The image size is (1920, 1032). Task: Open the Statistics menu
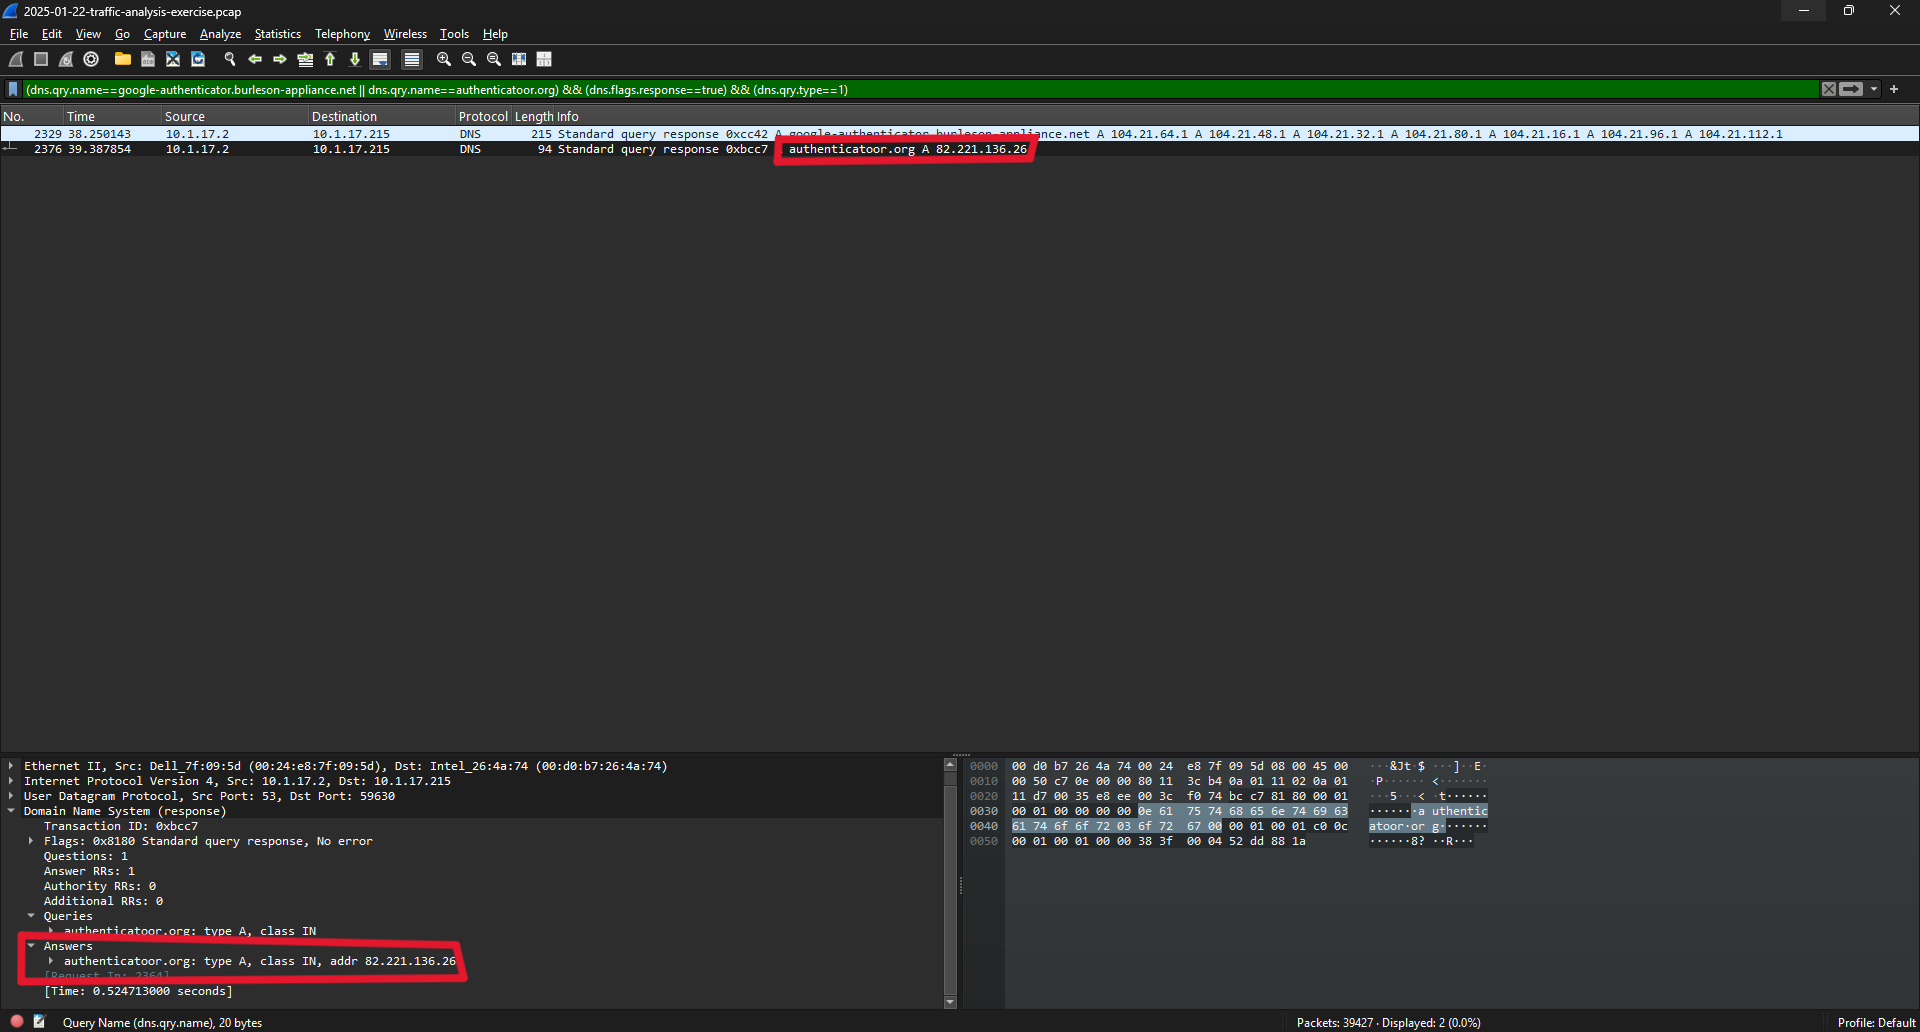tap(277, 34)
